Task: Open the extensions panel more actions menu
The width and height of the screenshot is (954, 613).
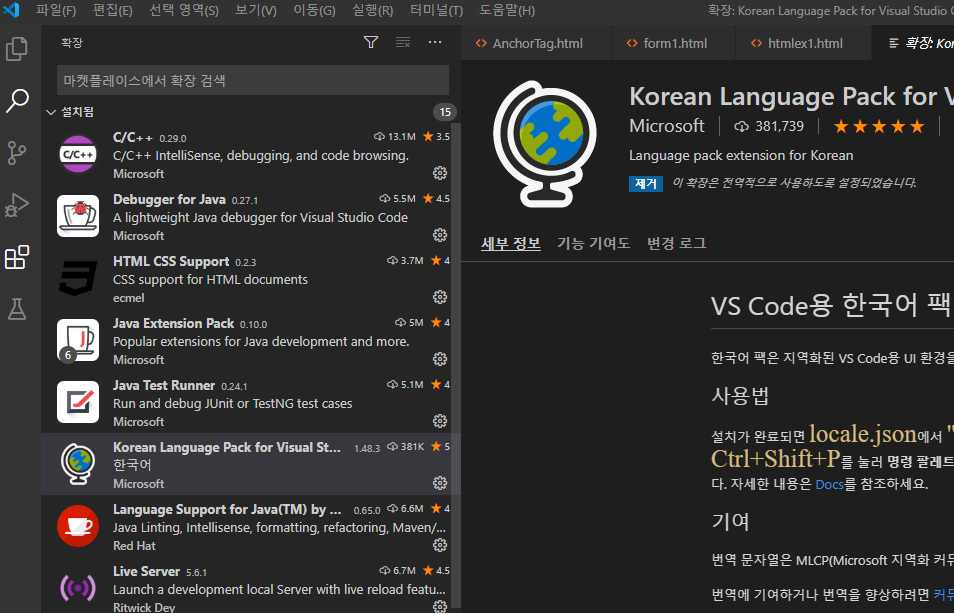Action: click(x=434, y=42)
